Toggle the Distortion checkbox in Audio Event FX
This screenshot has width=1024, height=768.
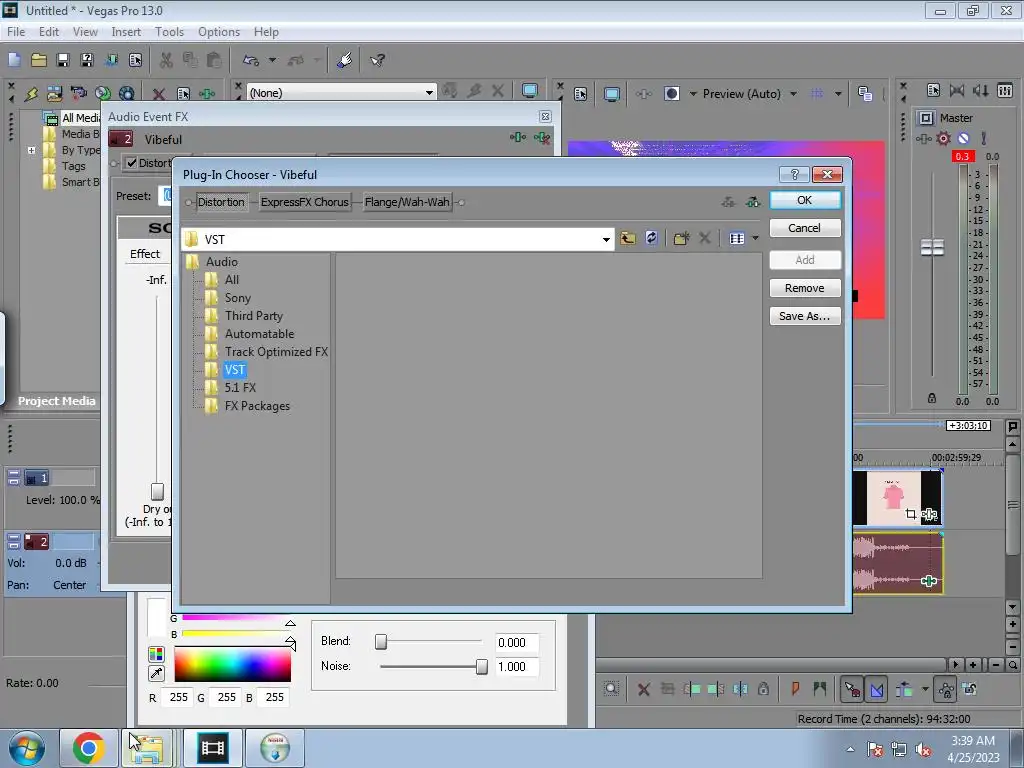[132, 163]
